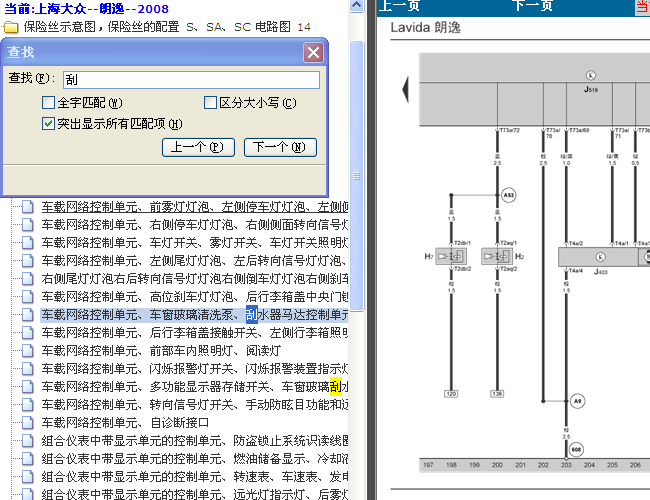
Task: Uncheck 突出显示所有匹配项 checkbox
Action: pyautogui.click(x=49, y=124)
